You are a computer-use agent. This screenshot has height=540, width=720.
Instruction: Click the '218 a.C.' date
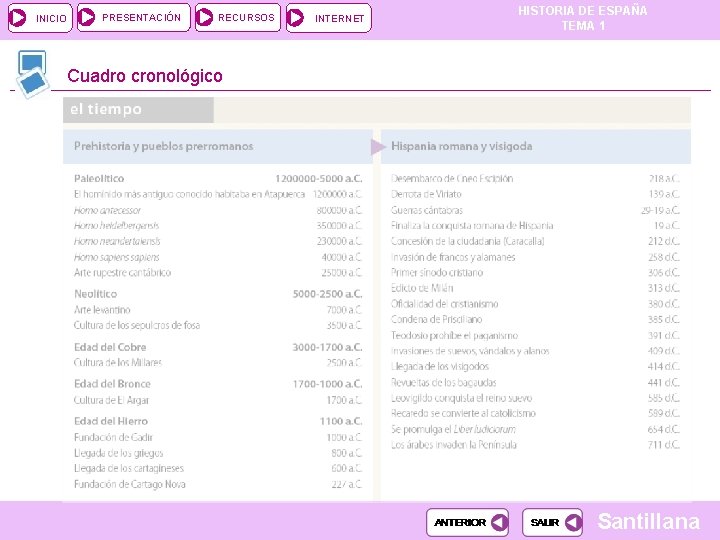pyautogui.click(x=664, y=179)
